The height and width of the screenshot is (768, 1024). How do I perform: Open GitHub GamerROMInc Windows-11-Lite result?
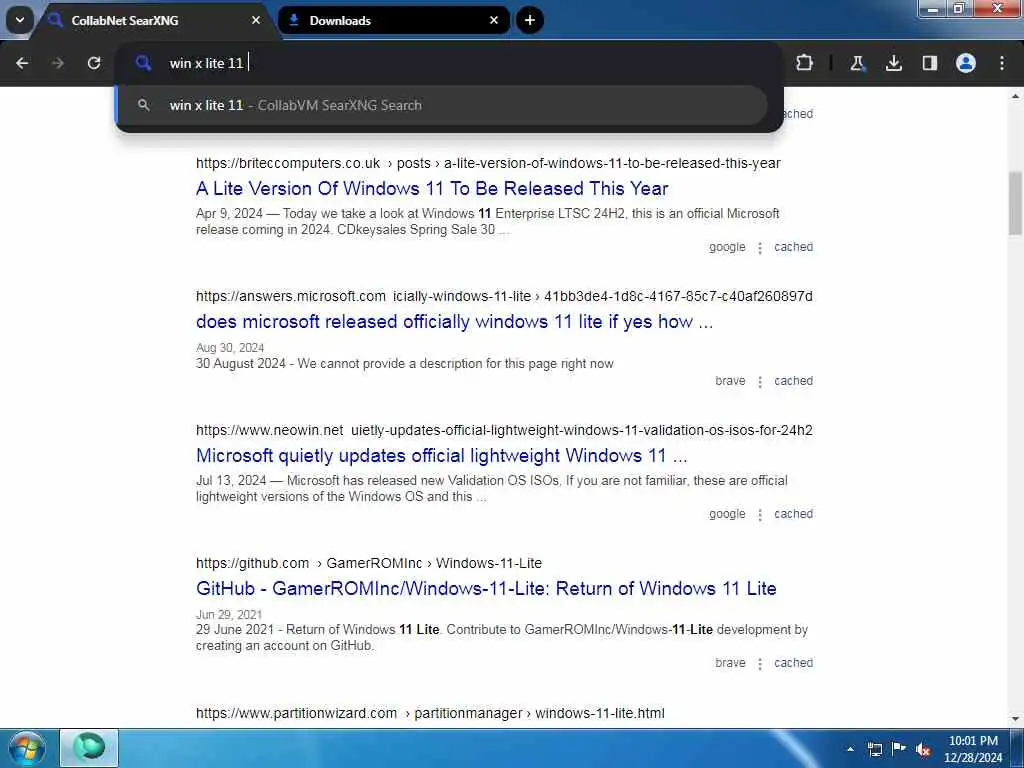486,588
